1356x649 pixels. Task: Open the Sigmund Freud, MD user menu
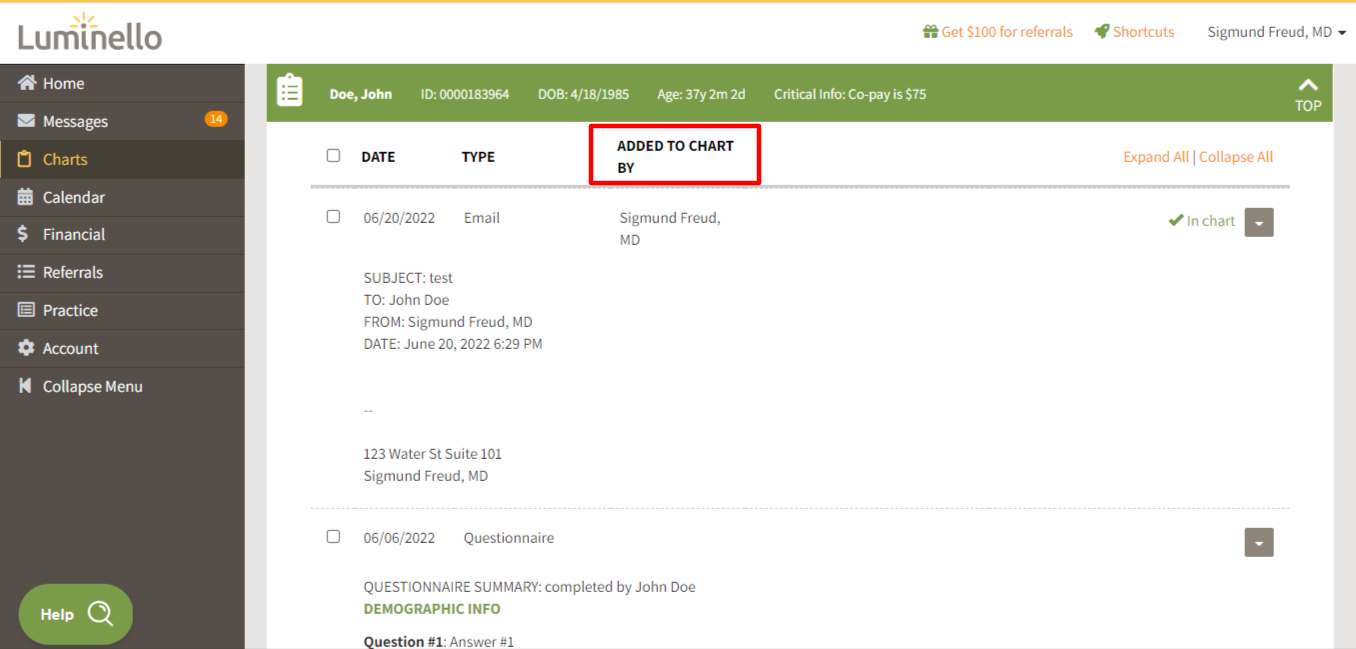click(1277, 32)
